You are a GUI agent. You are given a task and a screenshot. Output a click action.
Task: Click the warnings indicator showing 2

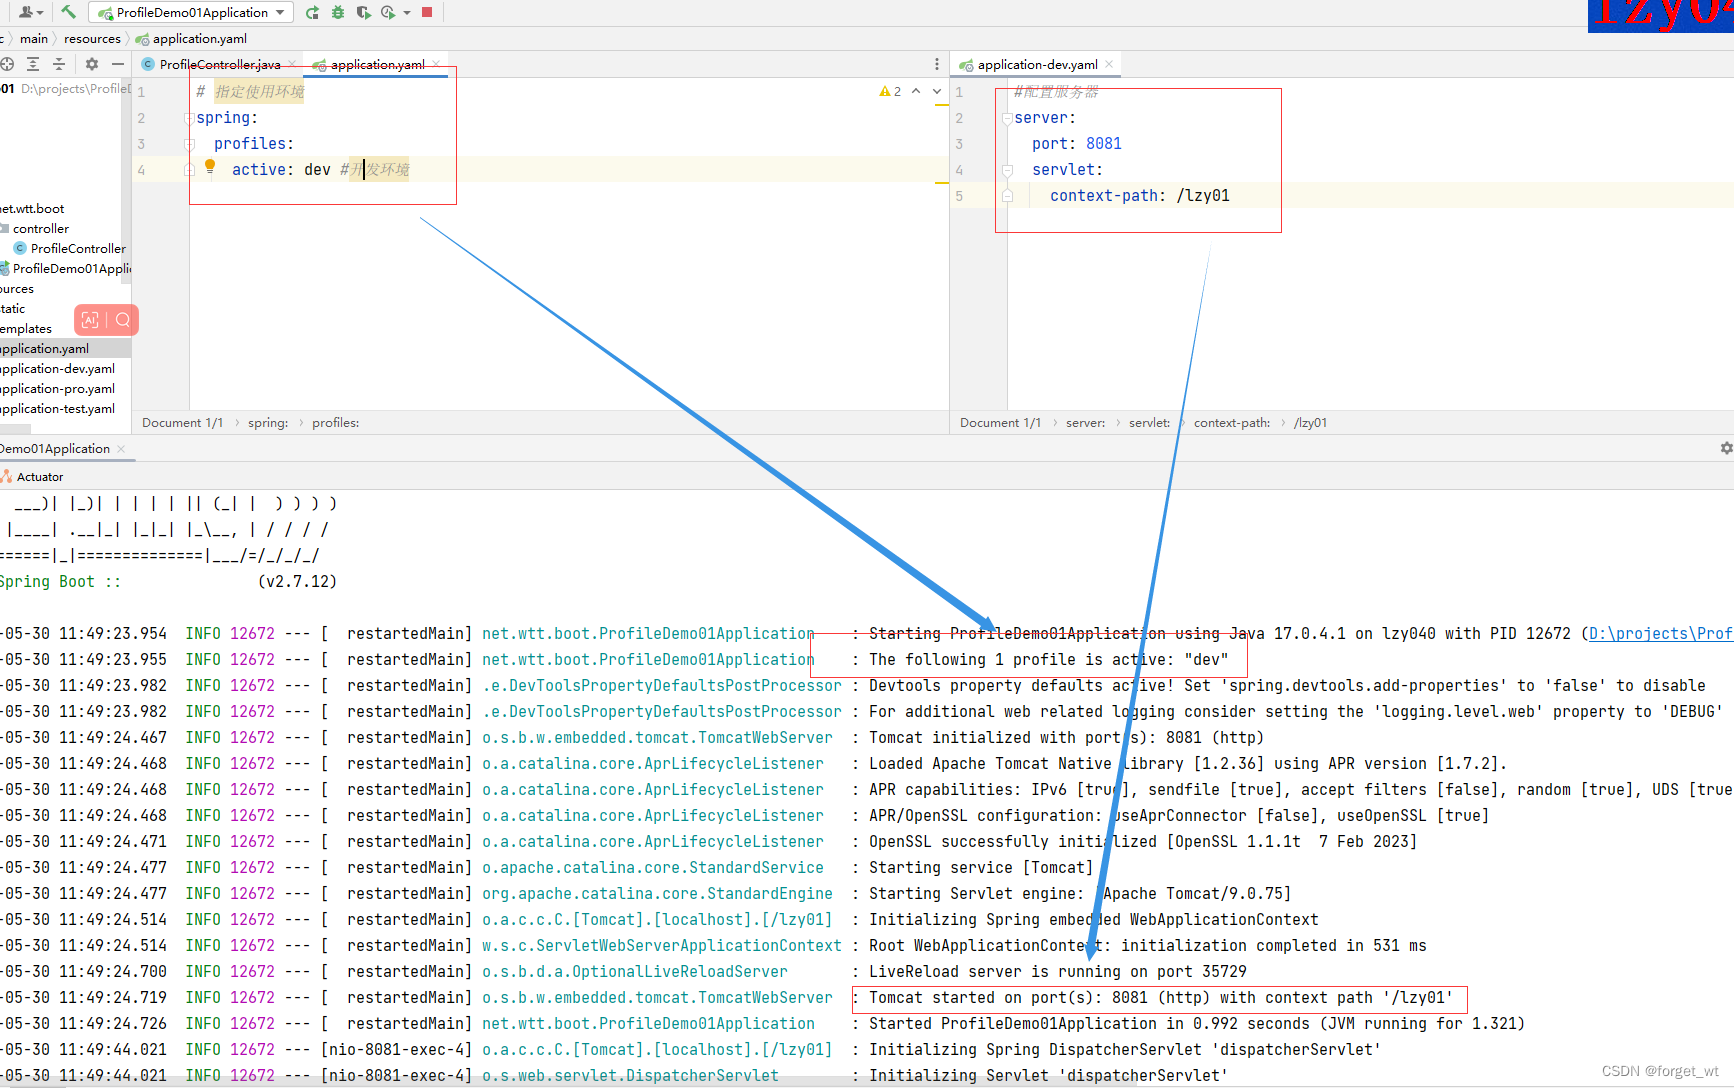click(890, 91)
